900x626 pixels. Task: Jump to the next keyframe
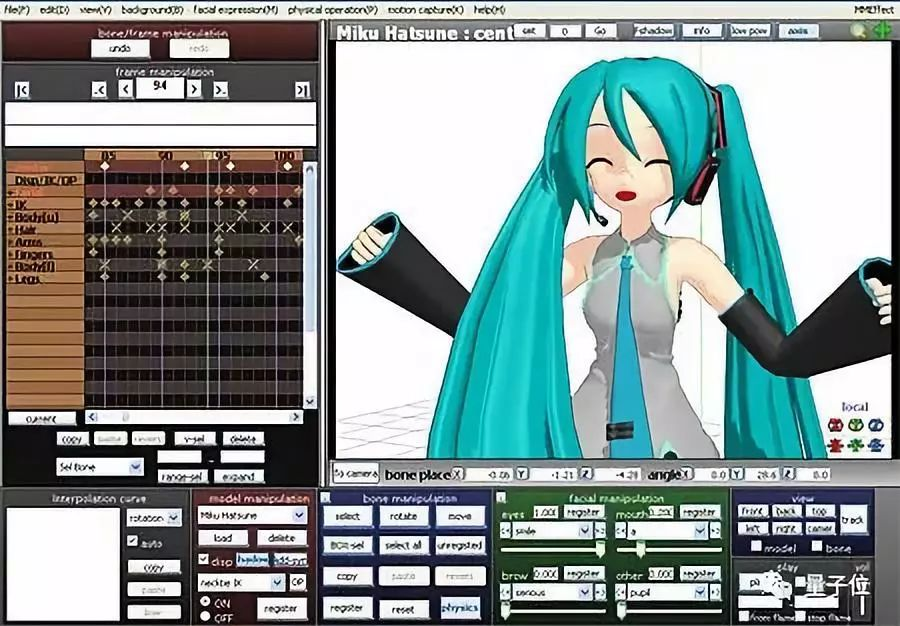(220, 90)
